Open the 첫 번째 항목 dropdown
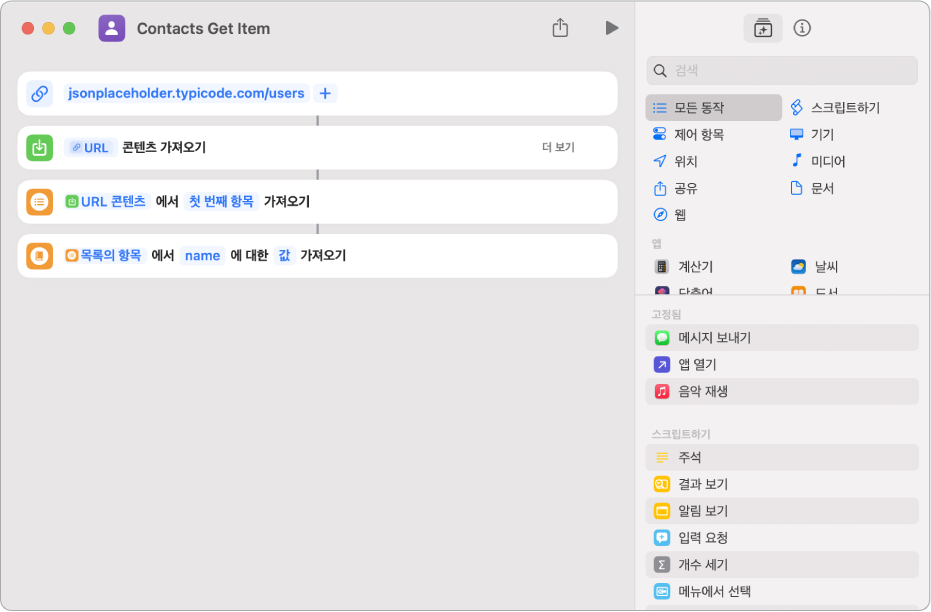931x612 pixels. pyautogui.click(x=221, y=202)
